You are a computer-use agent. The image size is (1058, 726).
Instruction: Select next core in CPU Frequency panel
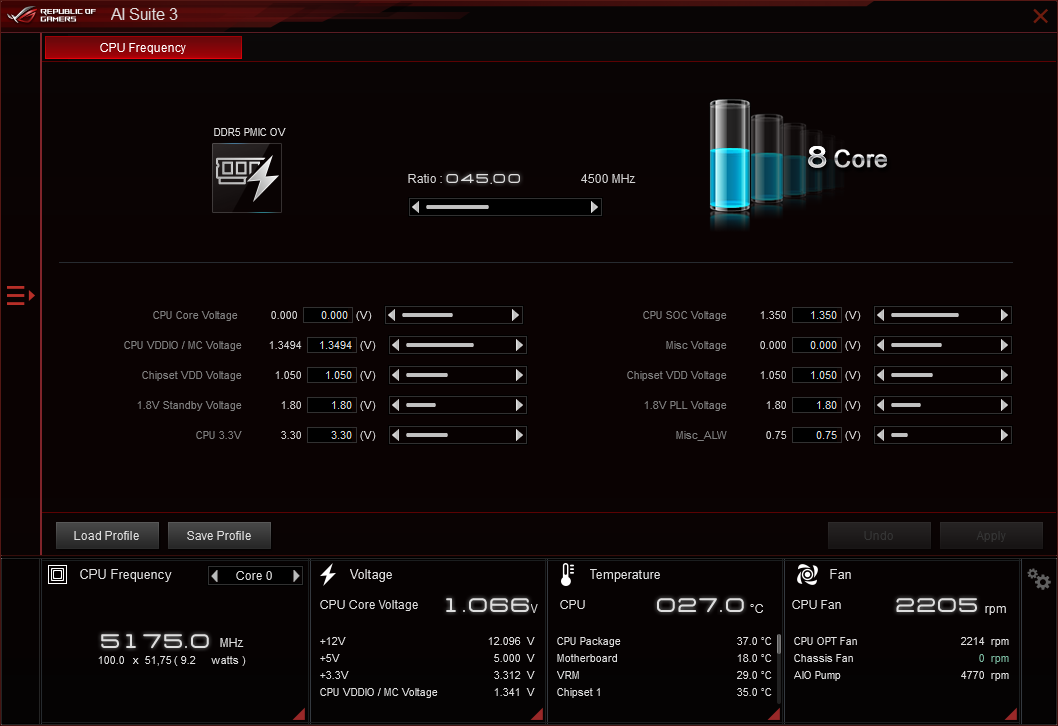tap(296, 576)
